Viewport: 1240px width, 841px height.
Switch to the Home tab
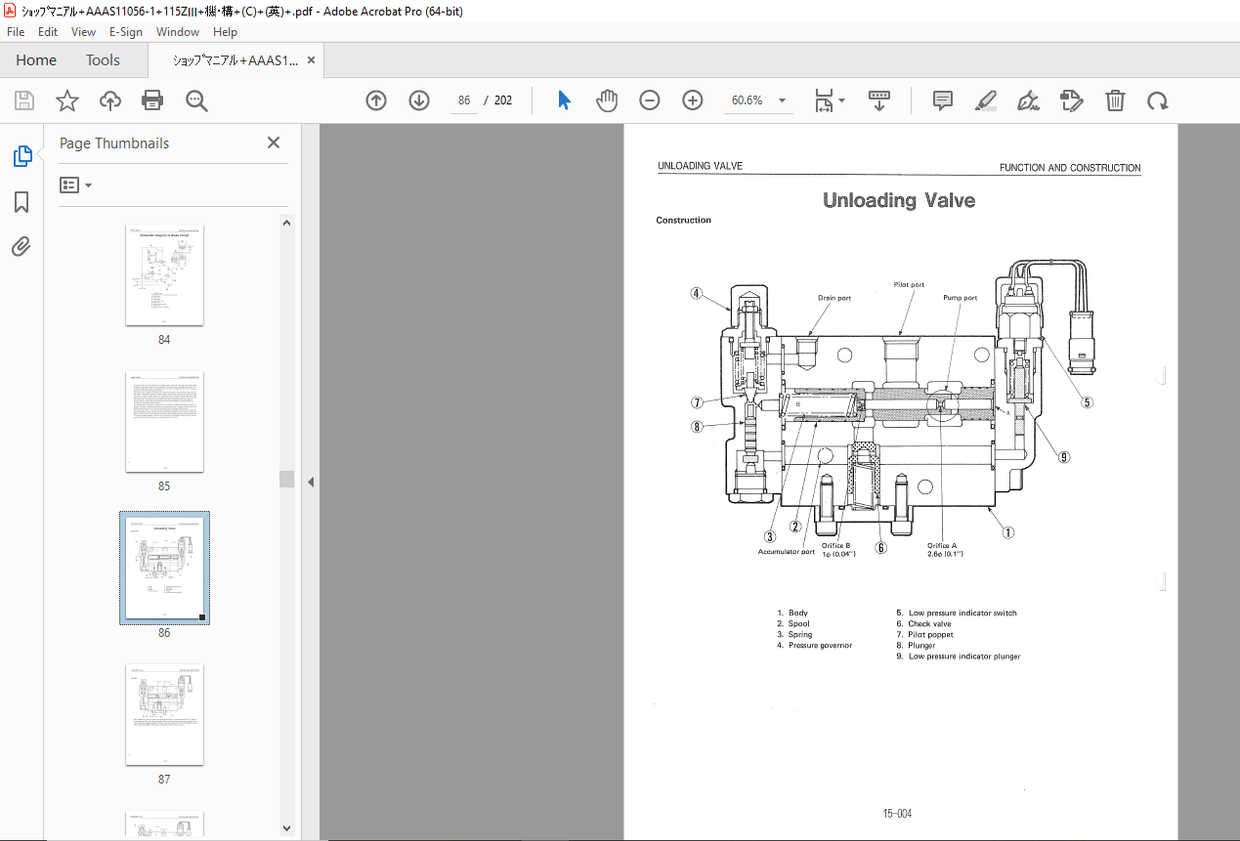(x=35, y=60)
